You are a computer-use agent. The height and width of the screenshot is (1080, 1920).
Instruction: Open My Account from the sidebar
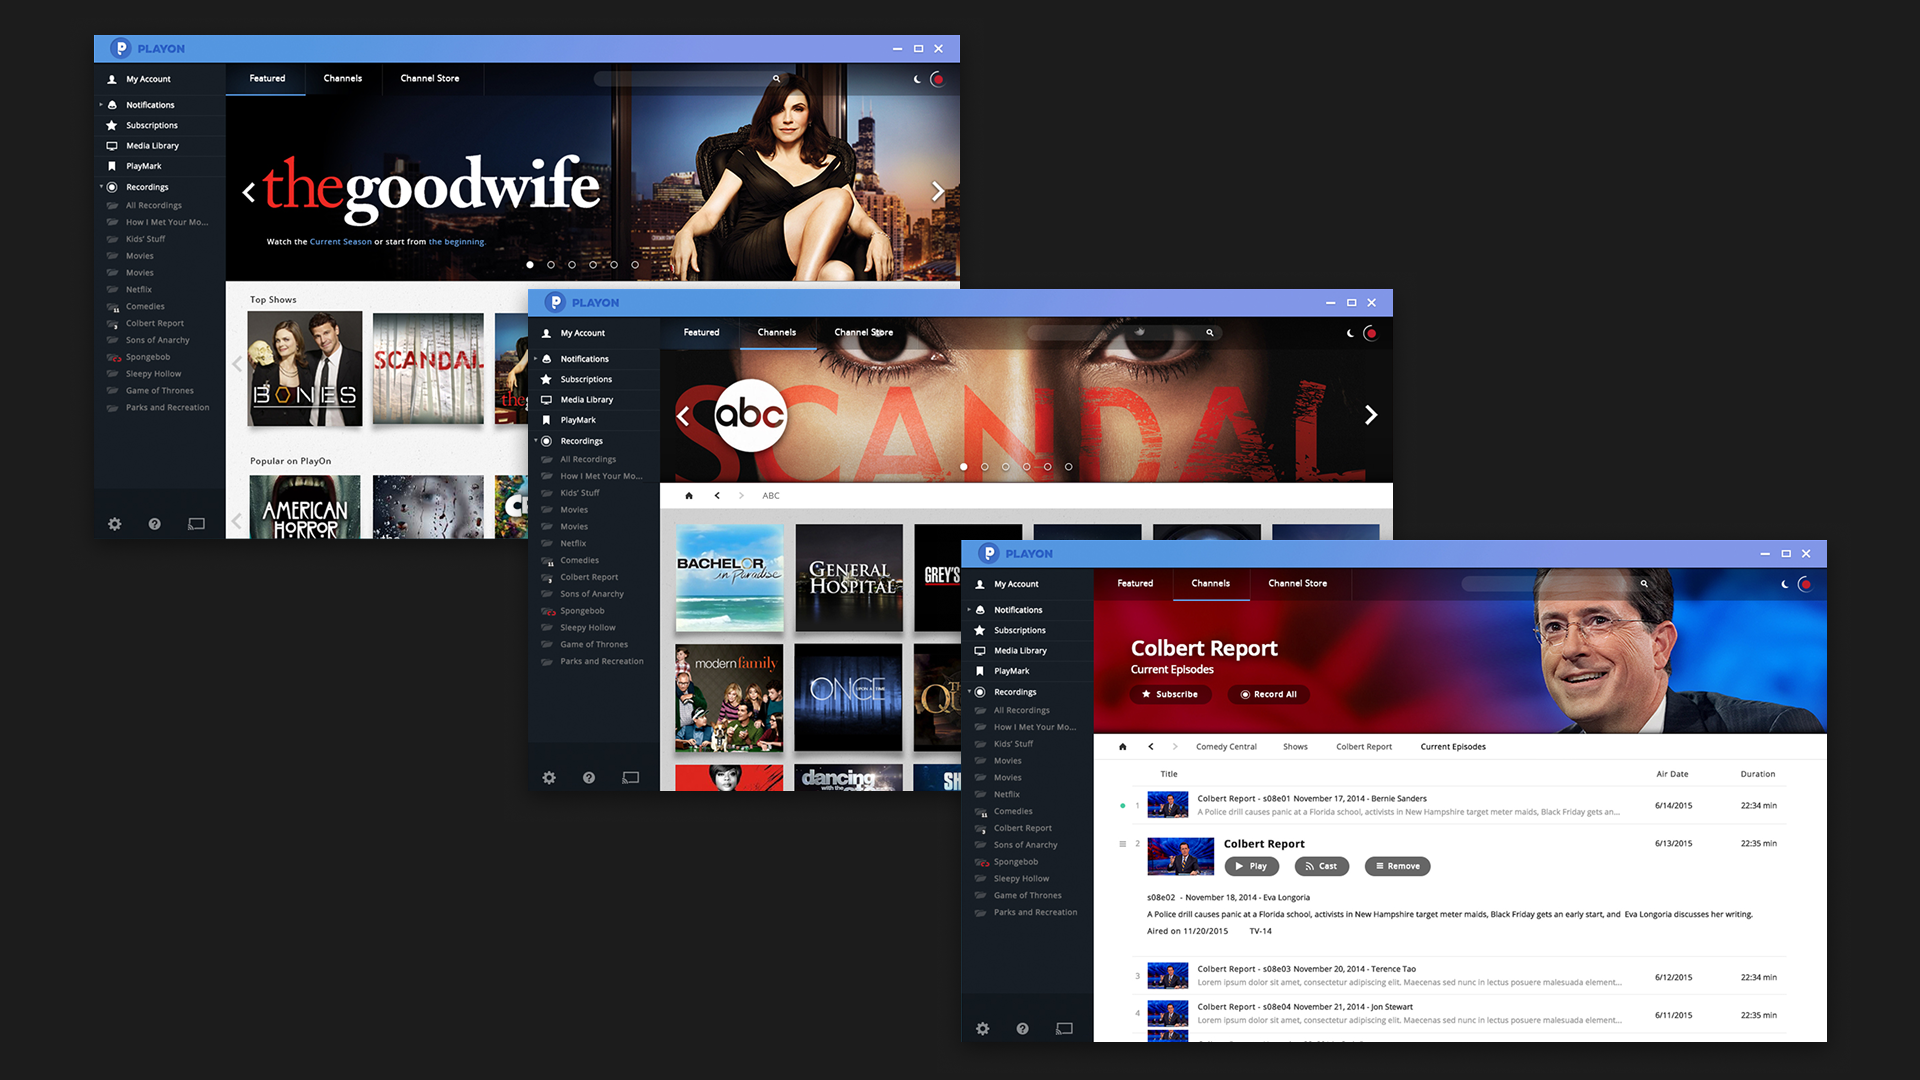click(1016, 583)
